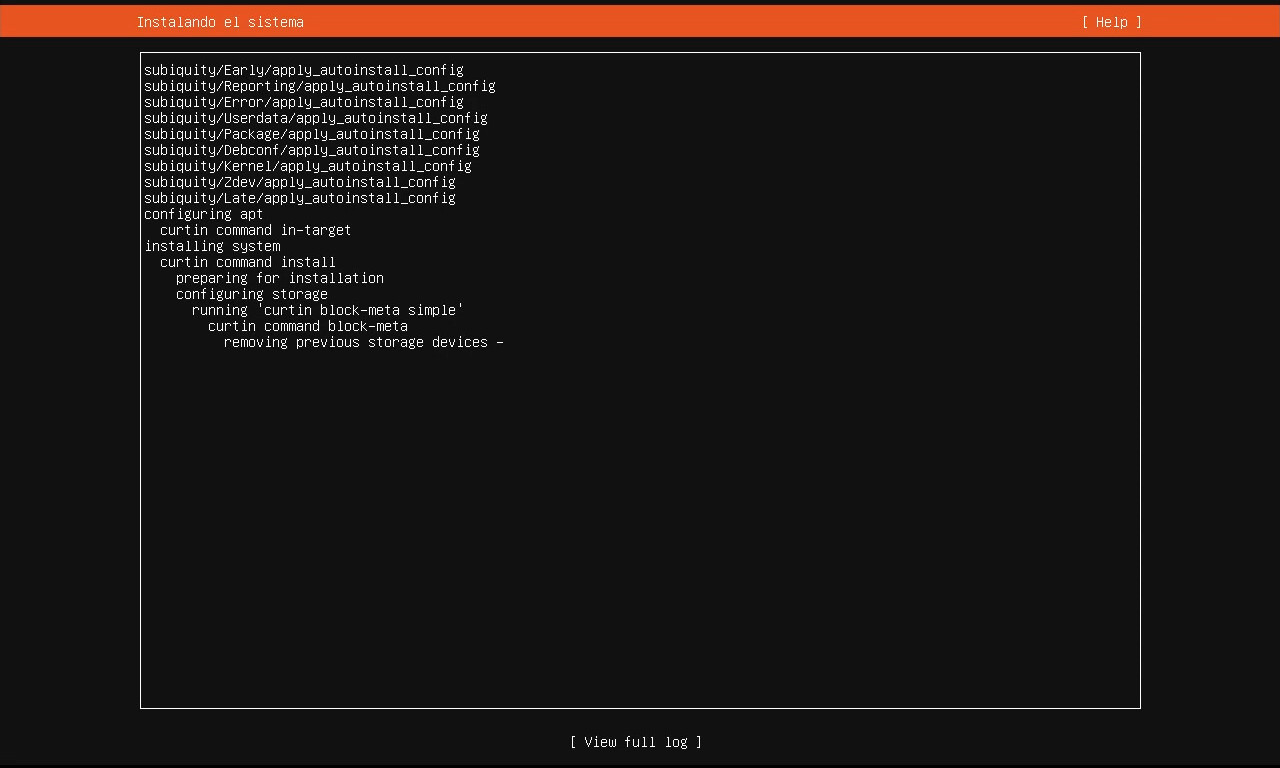The image size is (1280, 768).
Task: Click the subiquity/Error/apply_autoinstall_config log entry
Action: pyautogui.click(x=303, y=102)
